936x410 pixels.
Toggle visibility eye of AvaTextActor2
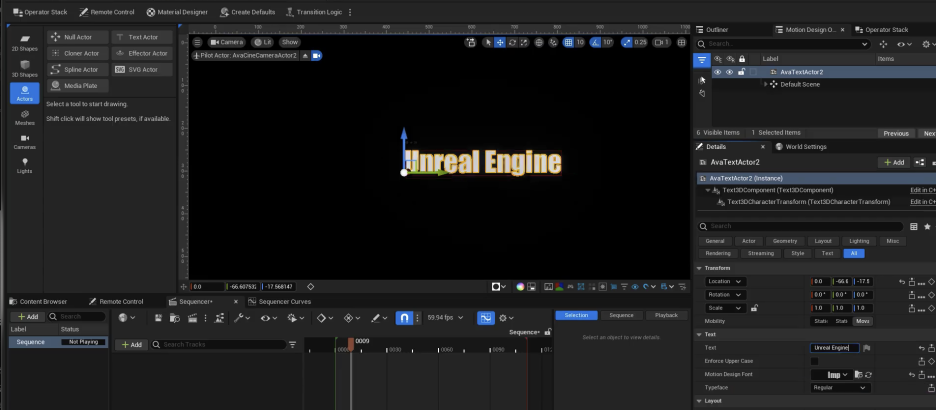click(x=718, y=72)
